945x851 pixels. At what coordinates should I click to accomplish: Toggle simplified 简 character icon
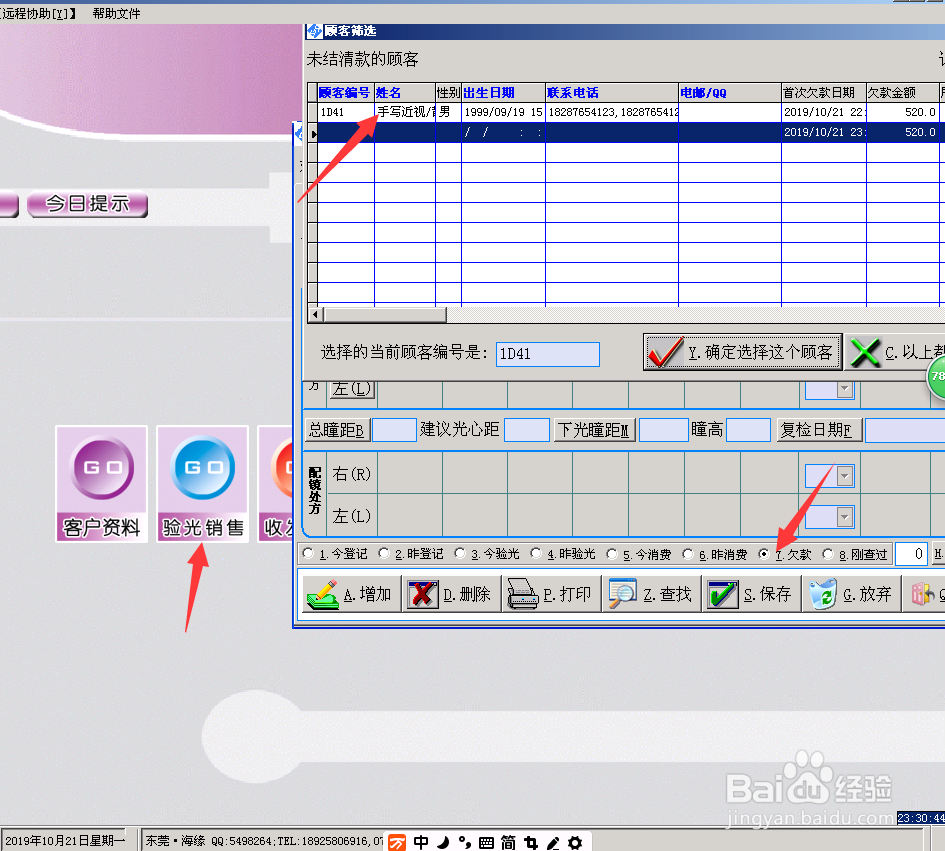click(x=508, y=842)
